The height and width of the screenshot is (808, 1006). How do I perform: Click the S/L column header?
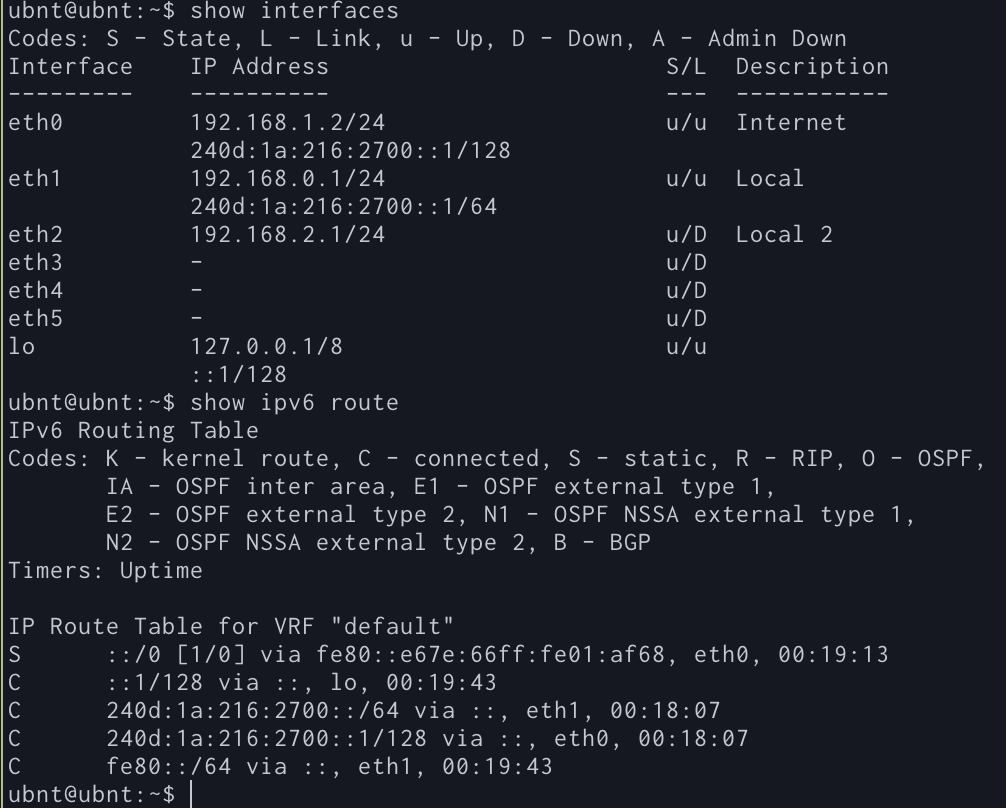coord(686,66)
